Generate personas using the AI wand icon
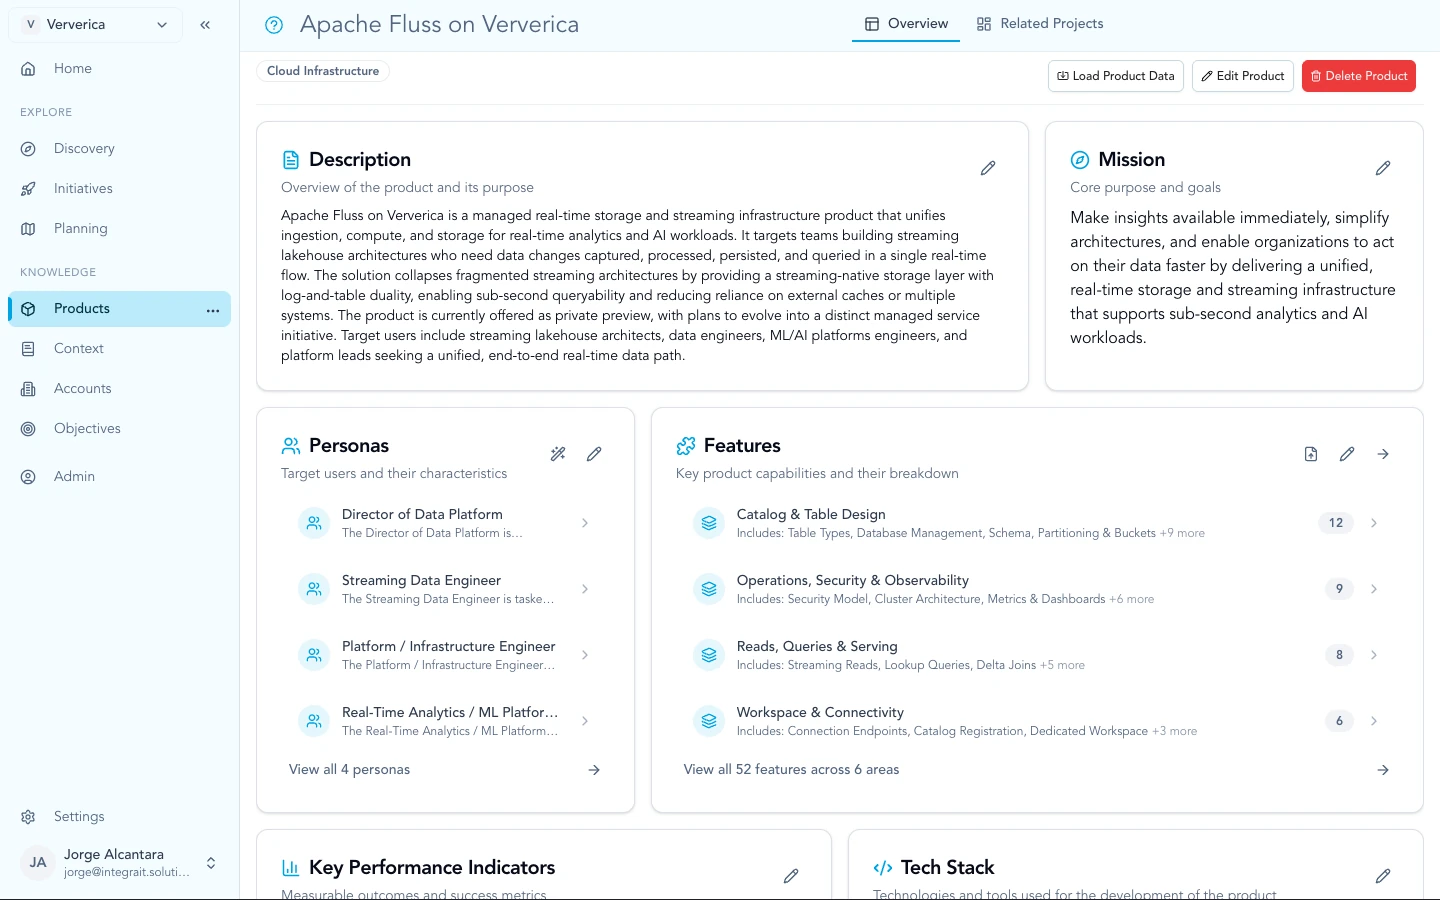The height and width of the screenshot is (900, 1440). 558,453
